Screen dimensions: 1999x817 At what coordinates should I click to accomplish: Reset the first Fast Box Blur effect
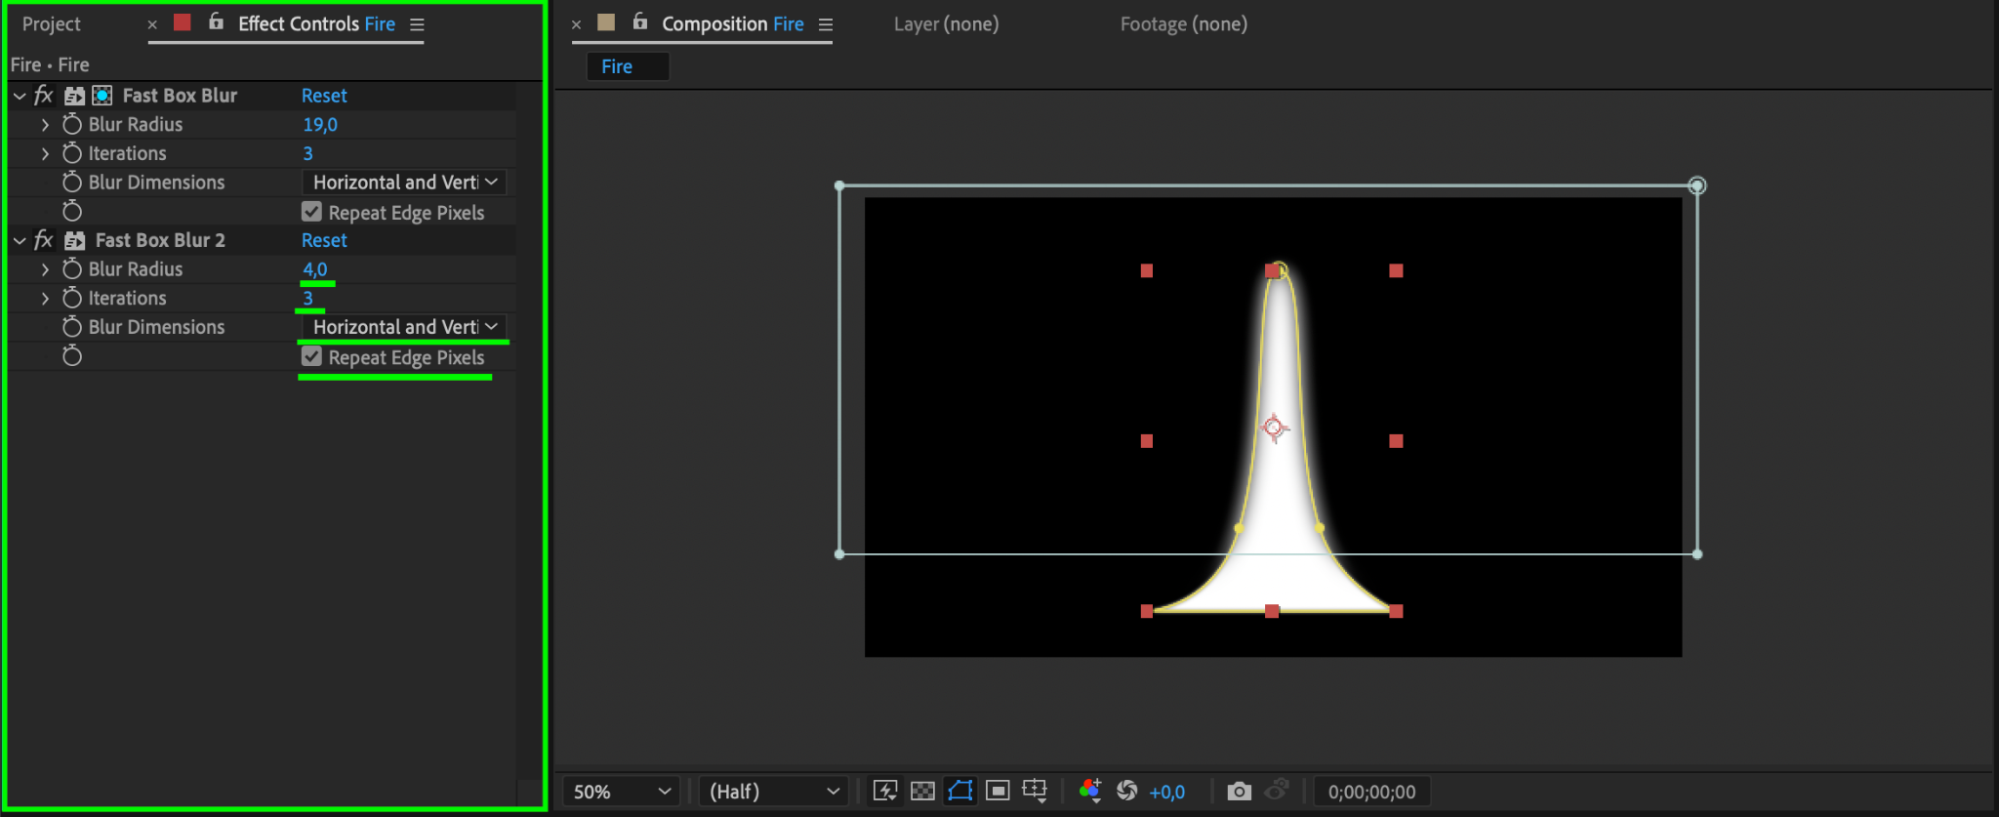(x=324, y=96)
